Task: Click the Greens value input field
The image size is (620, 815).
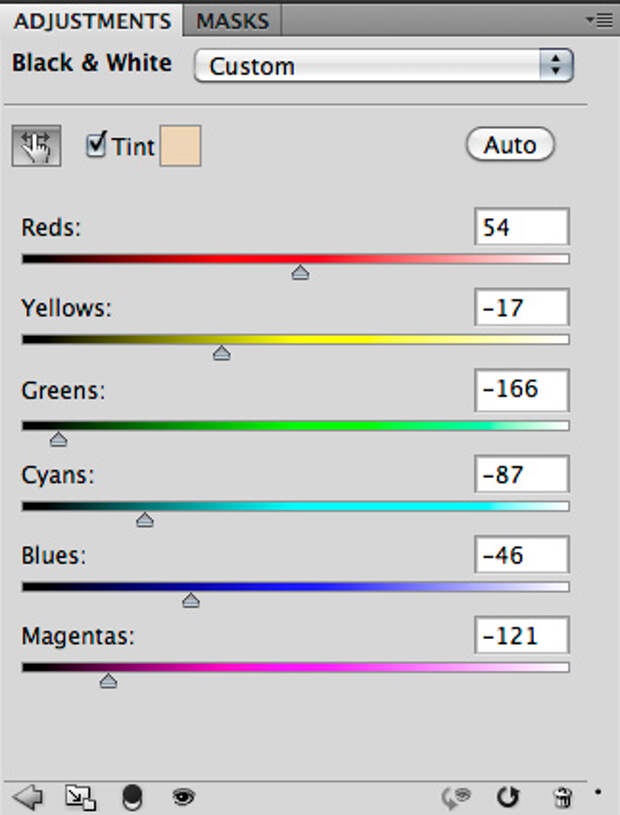Action: [x=521, y=389]
